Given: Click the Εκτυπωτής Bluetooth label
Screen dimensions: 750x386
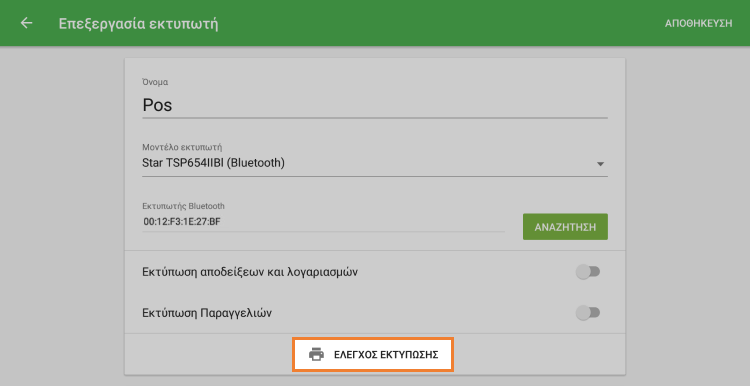Looking at the screenshot, I should point(183,206).
